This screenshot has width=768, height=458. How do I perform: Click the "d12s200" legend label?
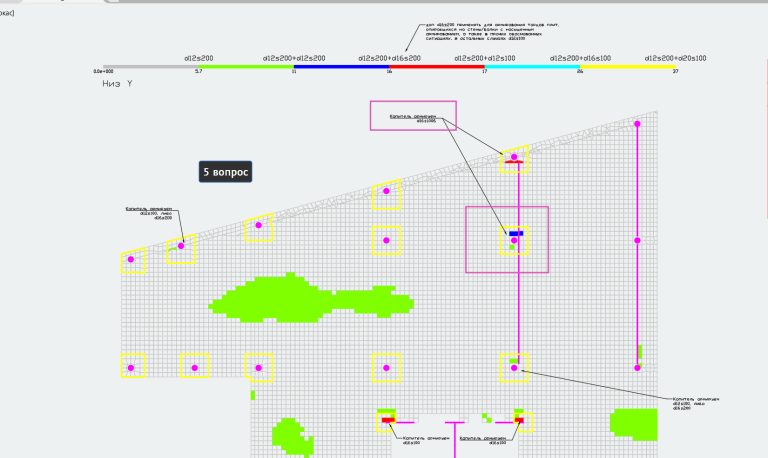point(198,58)
